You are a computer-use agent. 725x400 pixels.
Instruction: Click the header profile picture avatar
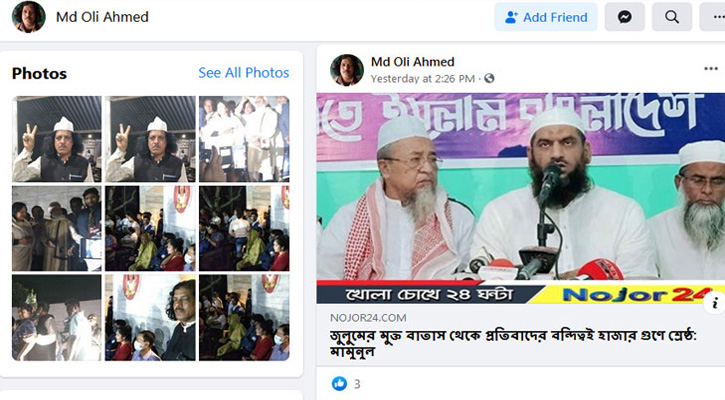tap(29, 17)
